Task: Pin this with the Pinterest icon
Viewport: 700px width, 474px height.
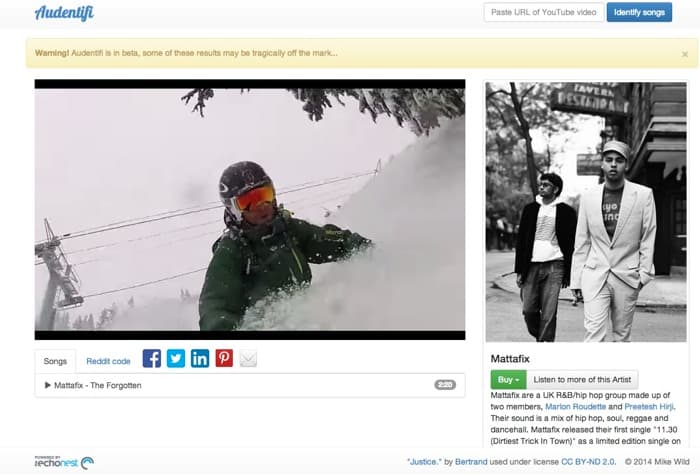Action: (224, 358)
